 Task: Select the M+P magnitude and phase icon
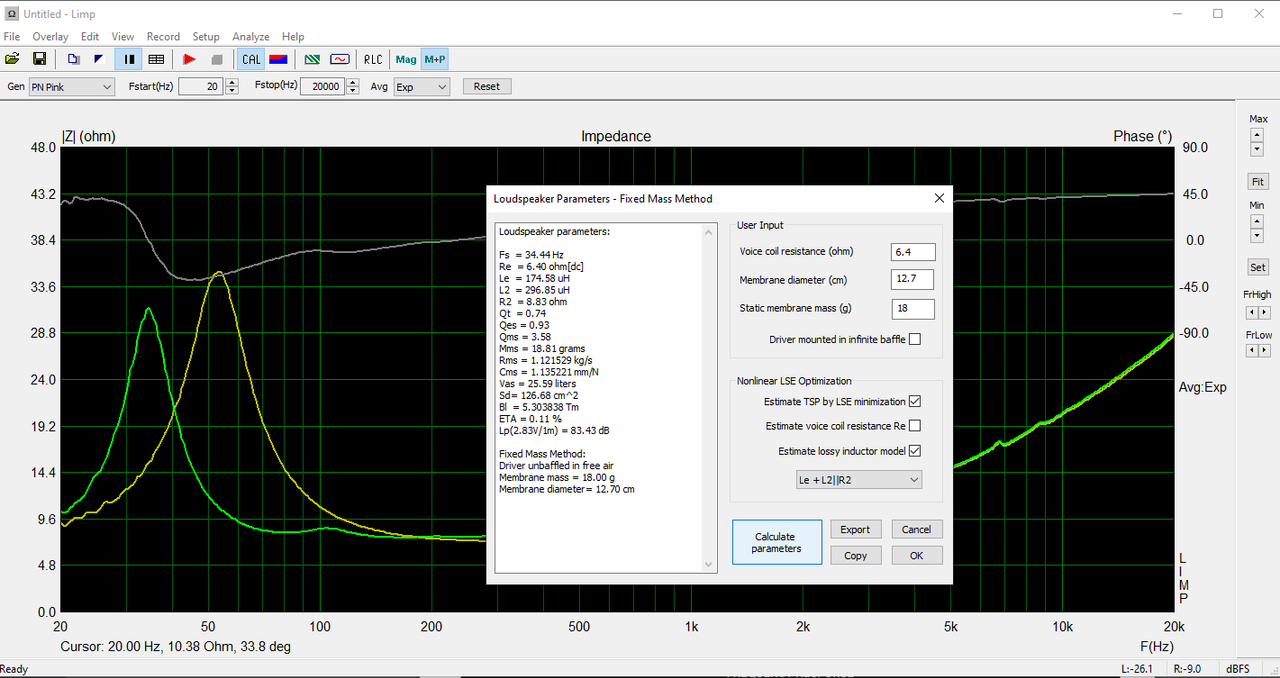pos(435,59)
